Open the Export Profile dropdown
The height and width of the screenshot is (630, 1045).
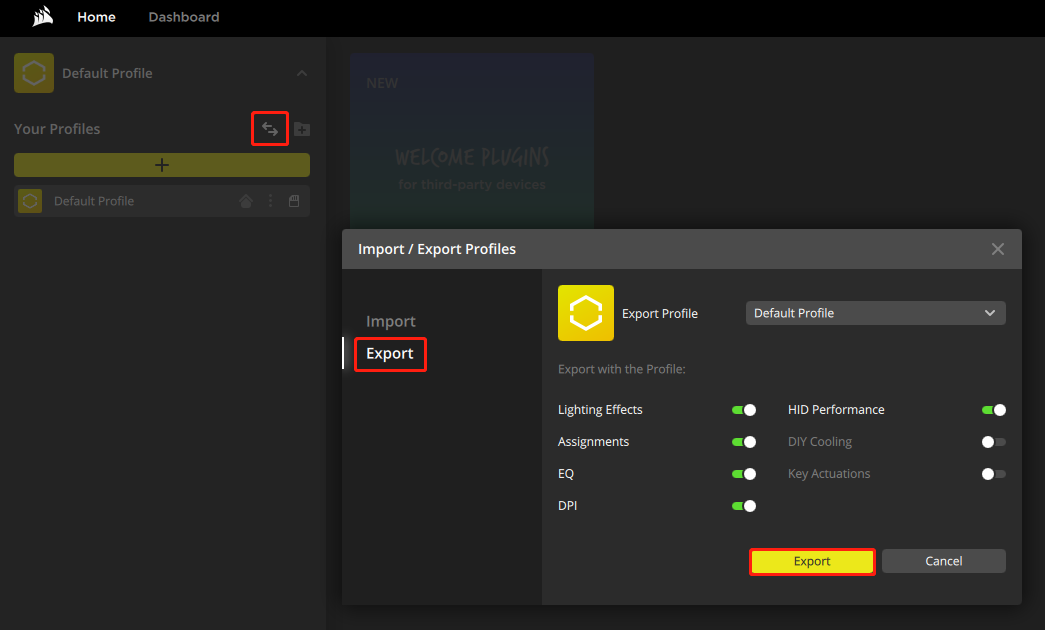(875, 313)
